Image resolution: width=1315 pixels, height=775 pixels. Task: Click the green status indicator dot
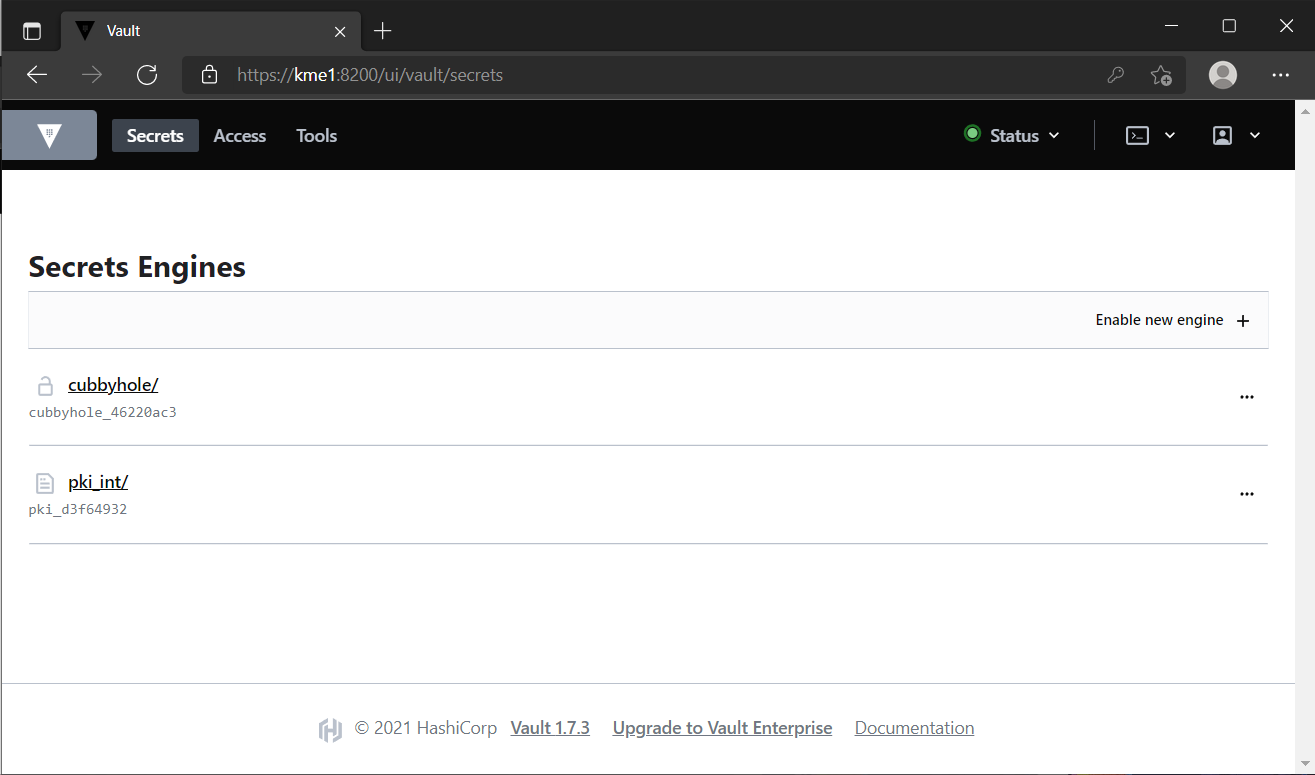pos(972,134)
